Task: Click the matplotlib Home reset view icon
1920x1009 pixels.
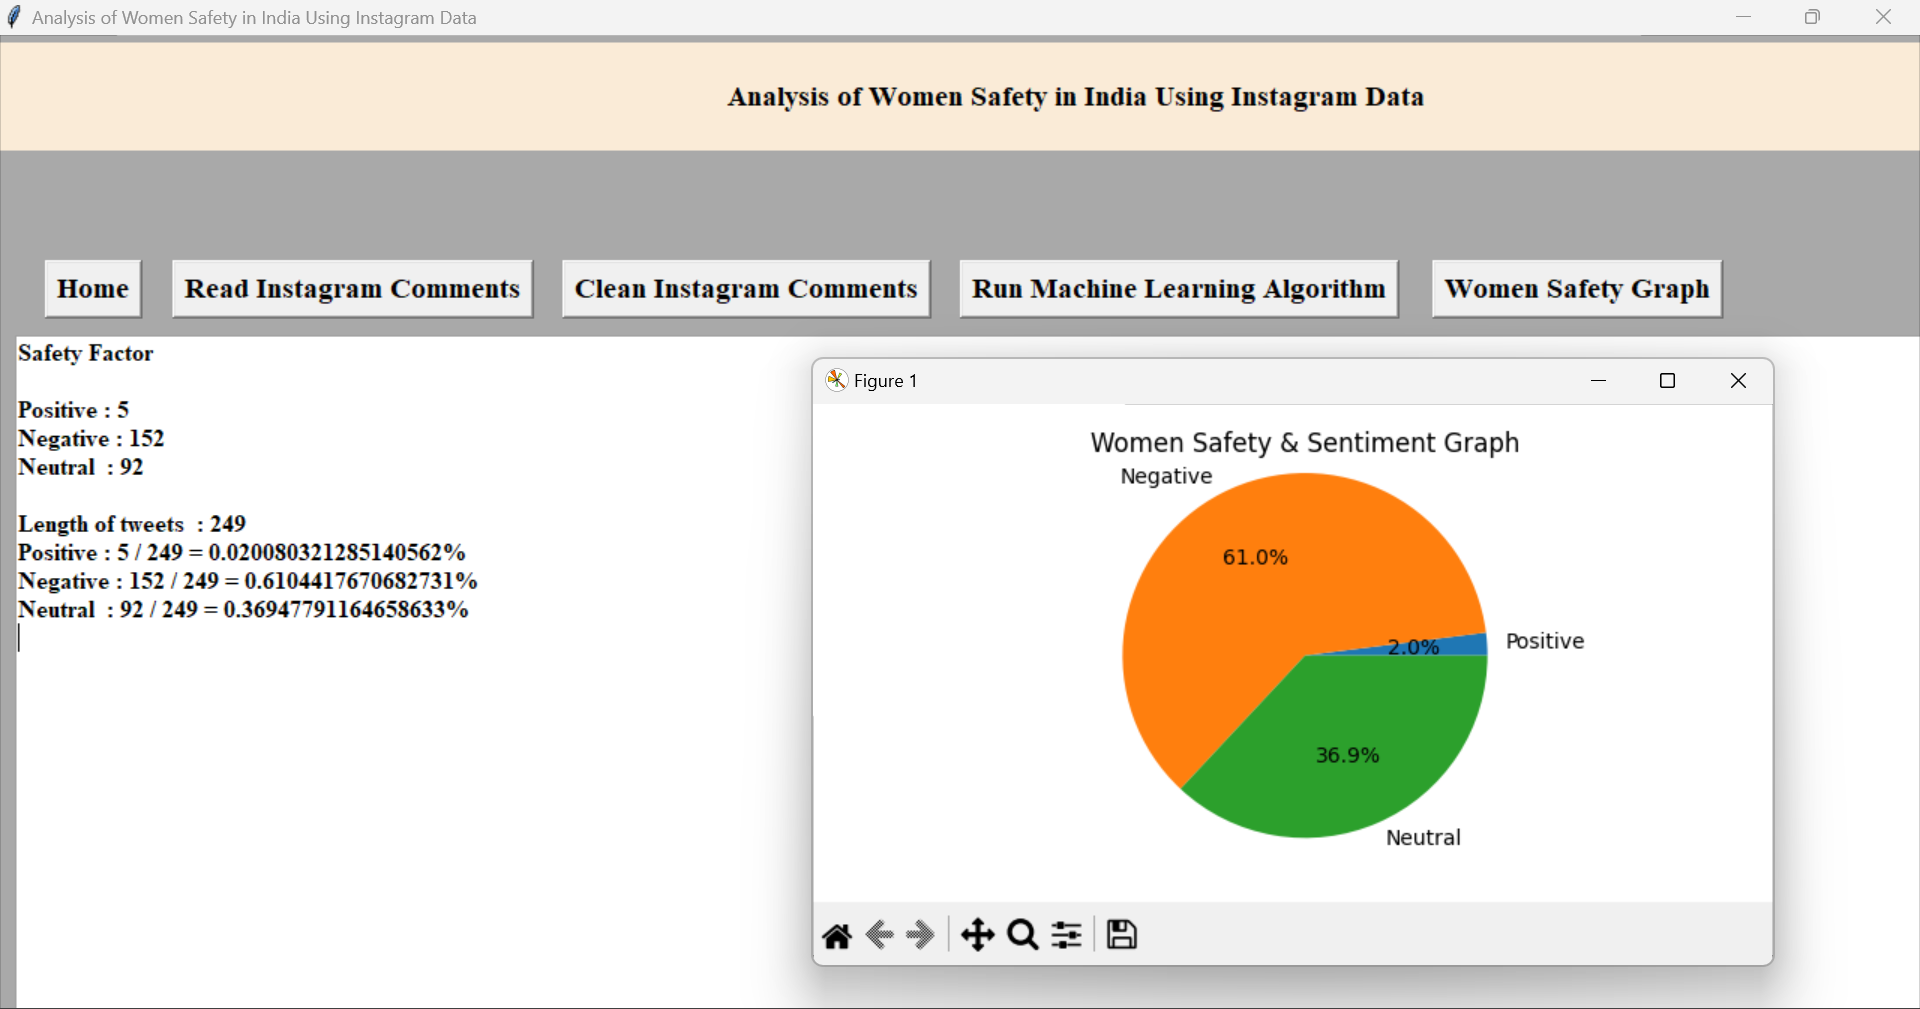Action: coord(837,936)
